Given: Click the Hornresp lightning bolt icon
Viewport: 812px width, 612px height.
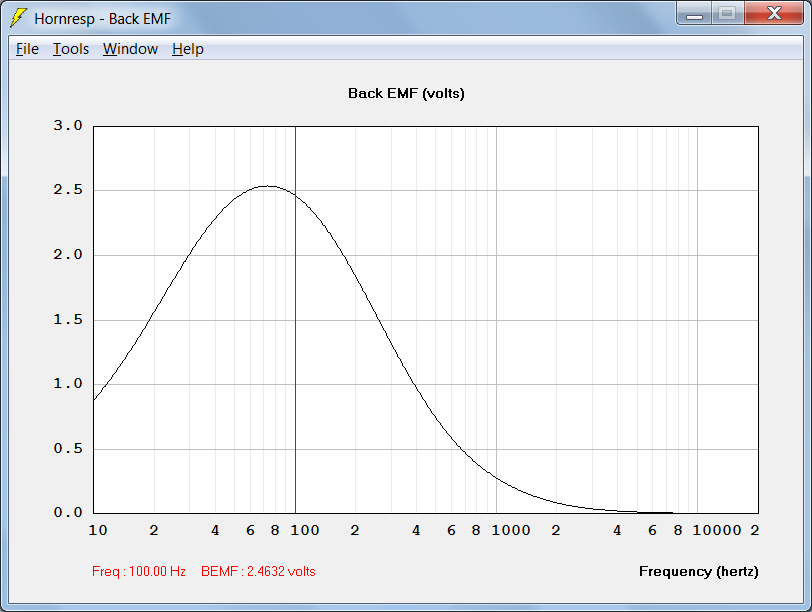Looking at the screenshot, I should pyautogui.click(x=18, y=18).
